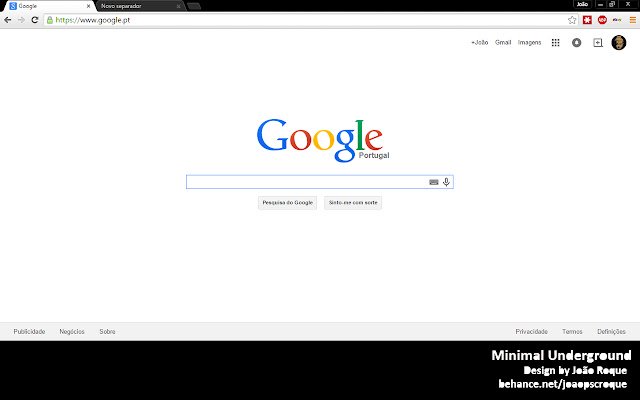Open the red asterisk extension icon

587,20
